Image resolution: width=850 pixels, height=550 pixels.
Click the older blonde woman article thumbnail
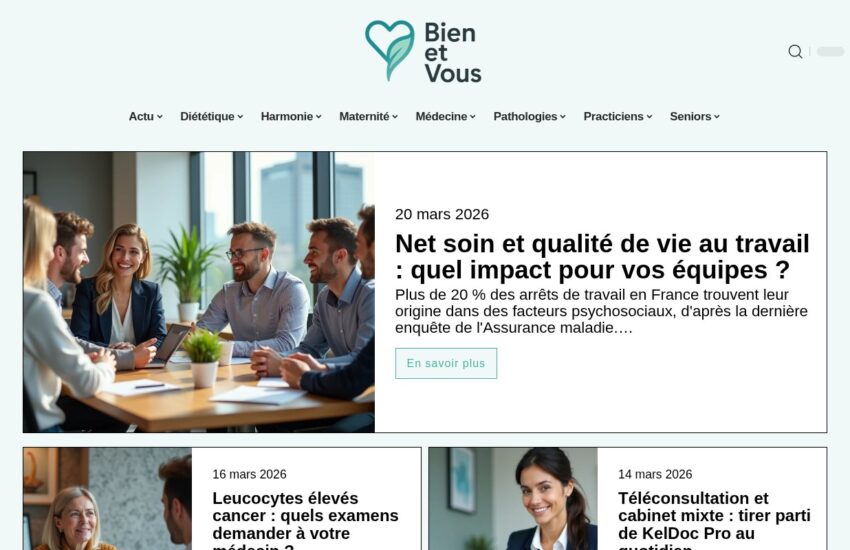(107, 499)
